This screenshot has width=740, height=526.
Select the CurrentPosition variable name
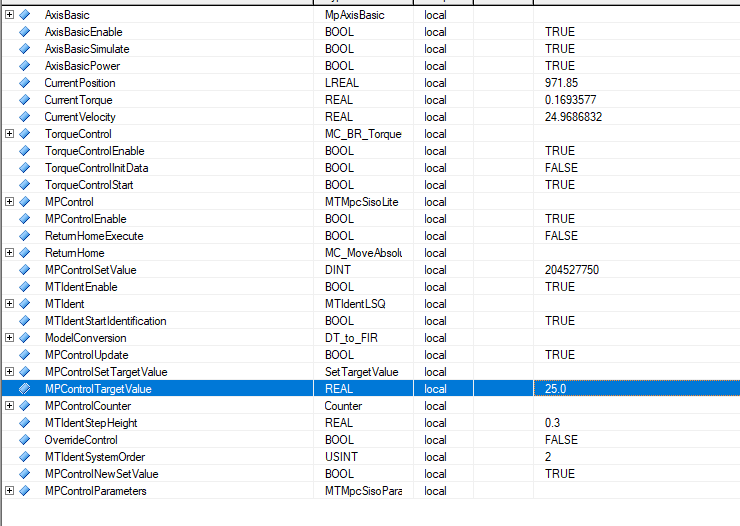pyautogui.click(x=80, y=83)
